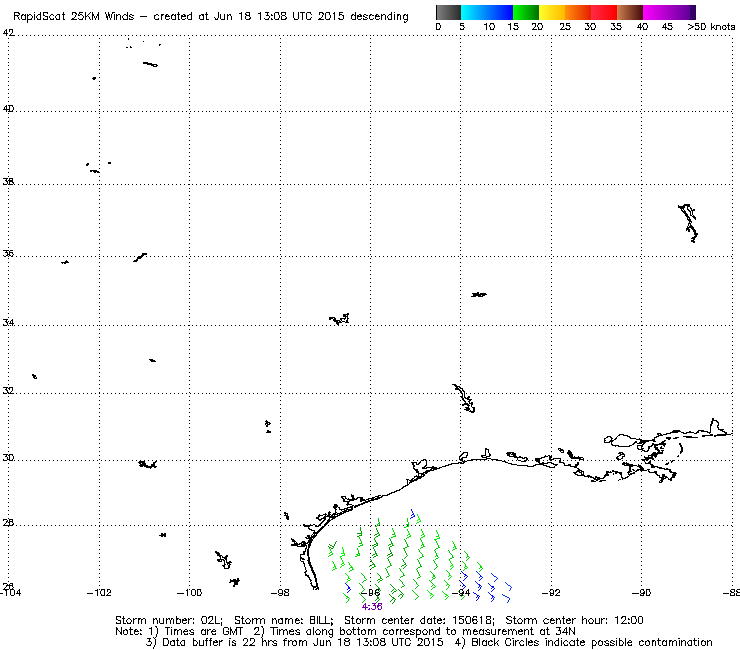740x650 pixels.
Task: Click latitude label 42 on the left axis
Action: [8, 33]
